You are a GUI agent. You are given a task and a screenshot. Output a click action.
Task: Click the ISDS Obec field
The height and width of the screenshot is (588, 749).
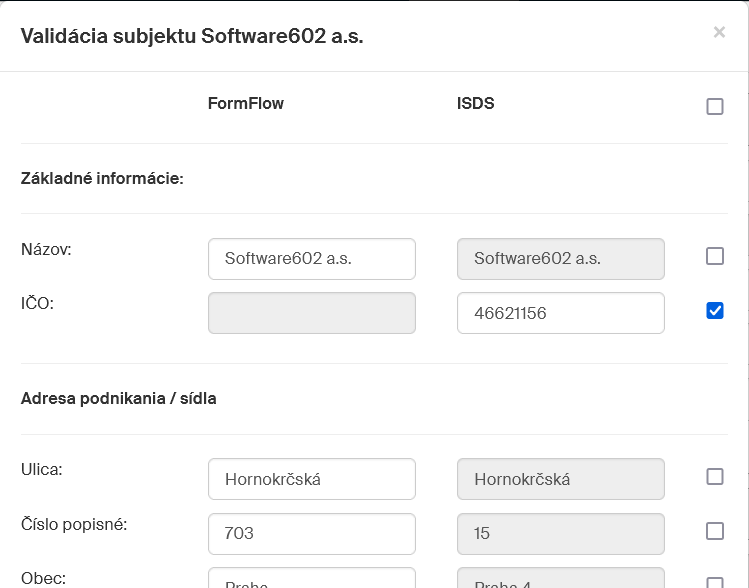click(x=561, y=579)
